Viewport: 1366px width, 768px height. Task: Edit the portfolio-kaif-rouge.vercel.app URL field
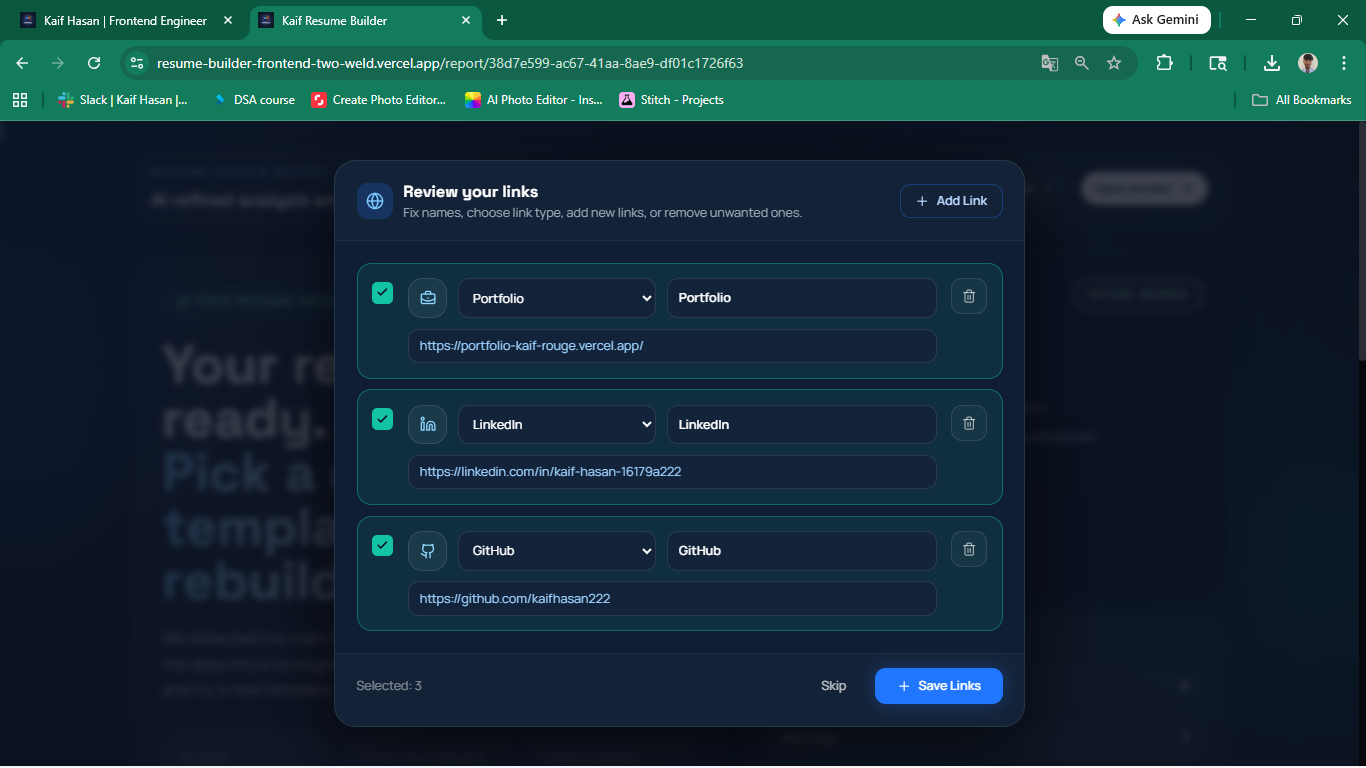coord(672,346)
